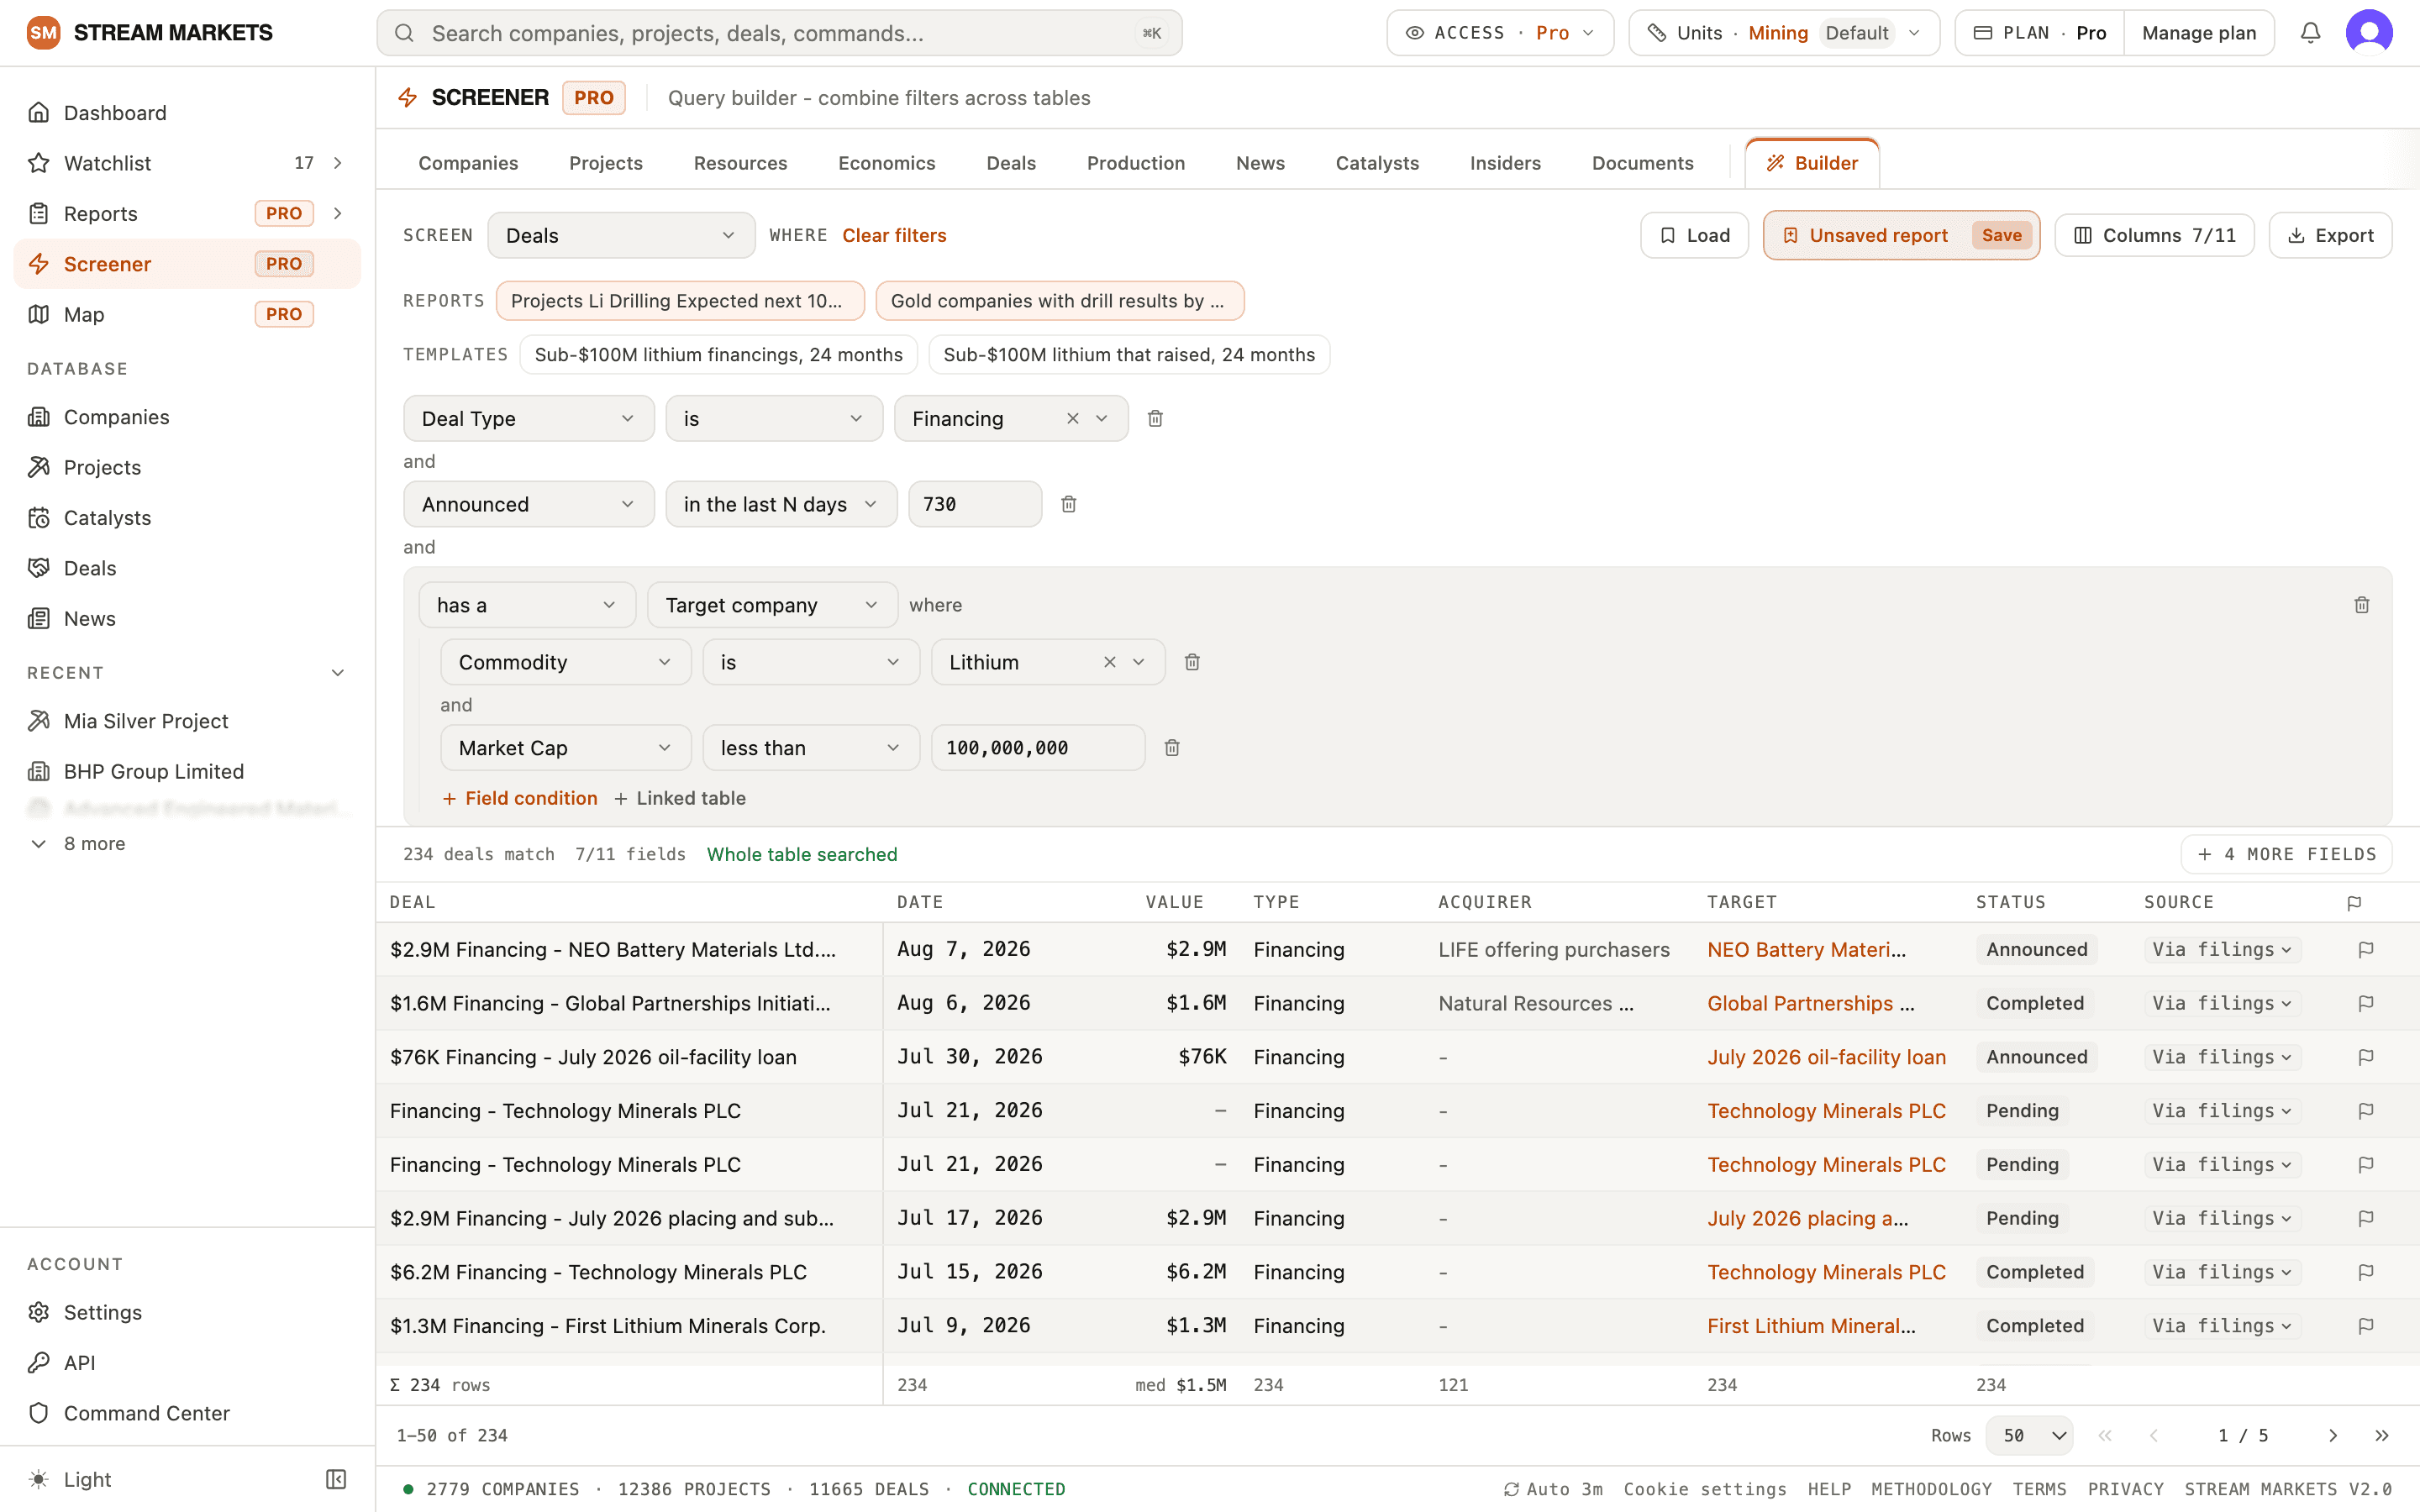This screenshot has height=1512, width=2420.
Task: Collapse the RECENT section chevron
Action: point(337,673)
